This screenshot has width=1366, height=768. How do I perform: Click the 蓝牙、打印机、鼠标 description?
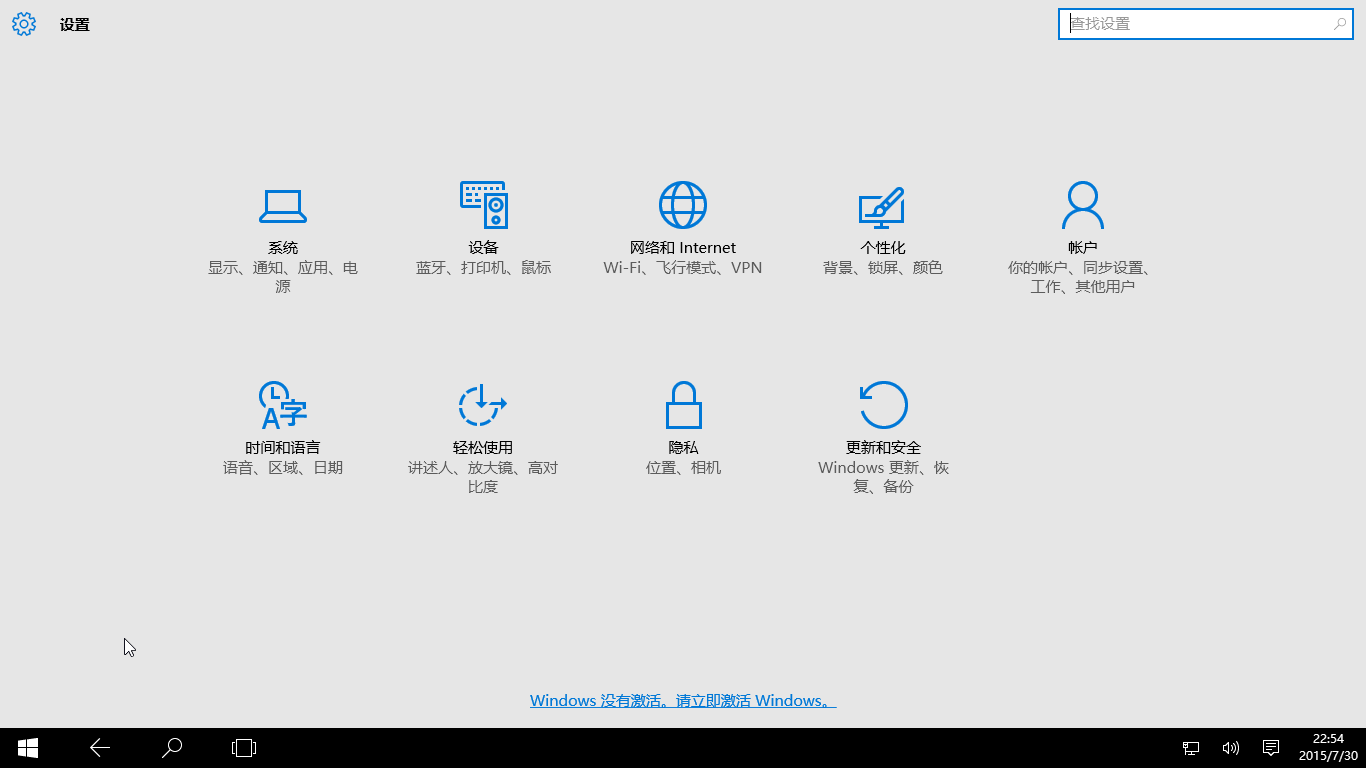pyautogui.click(x=483, y=268)
